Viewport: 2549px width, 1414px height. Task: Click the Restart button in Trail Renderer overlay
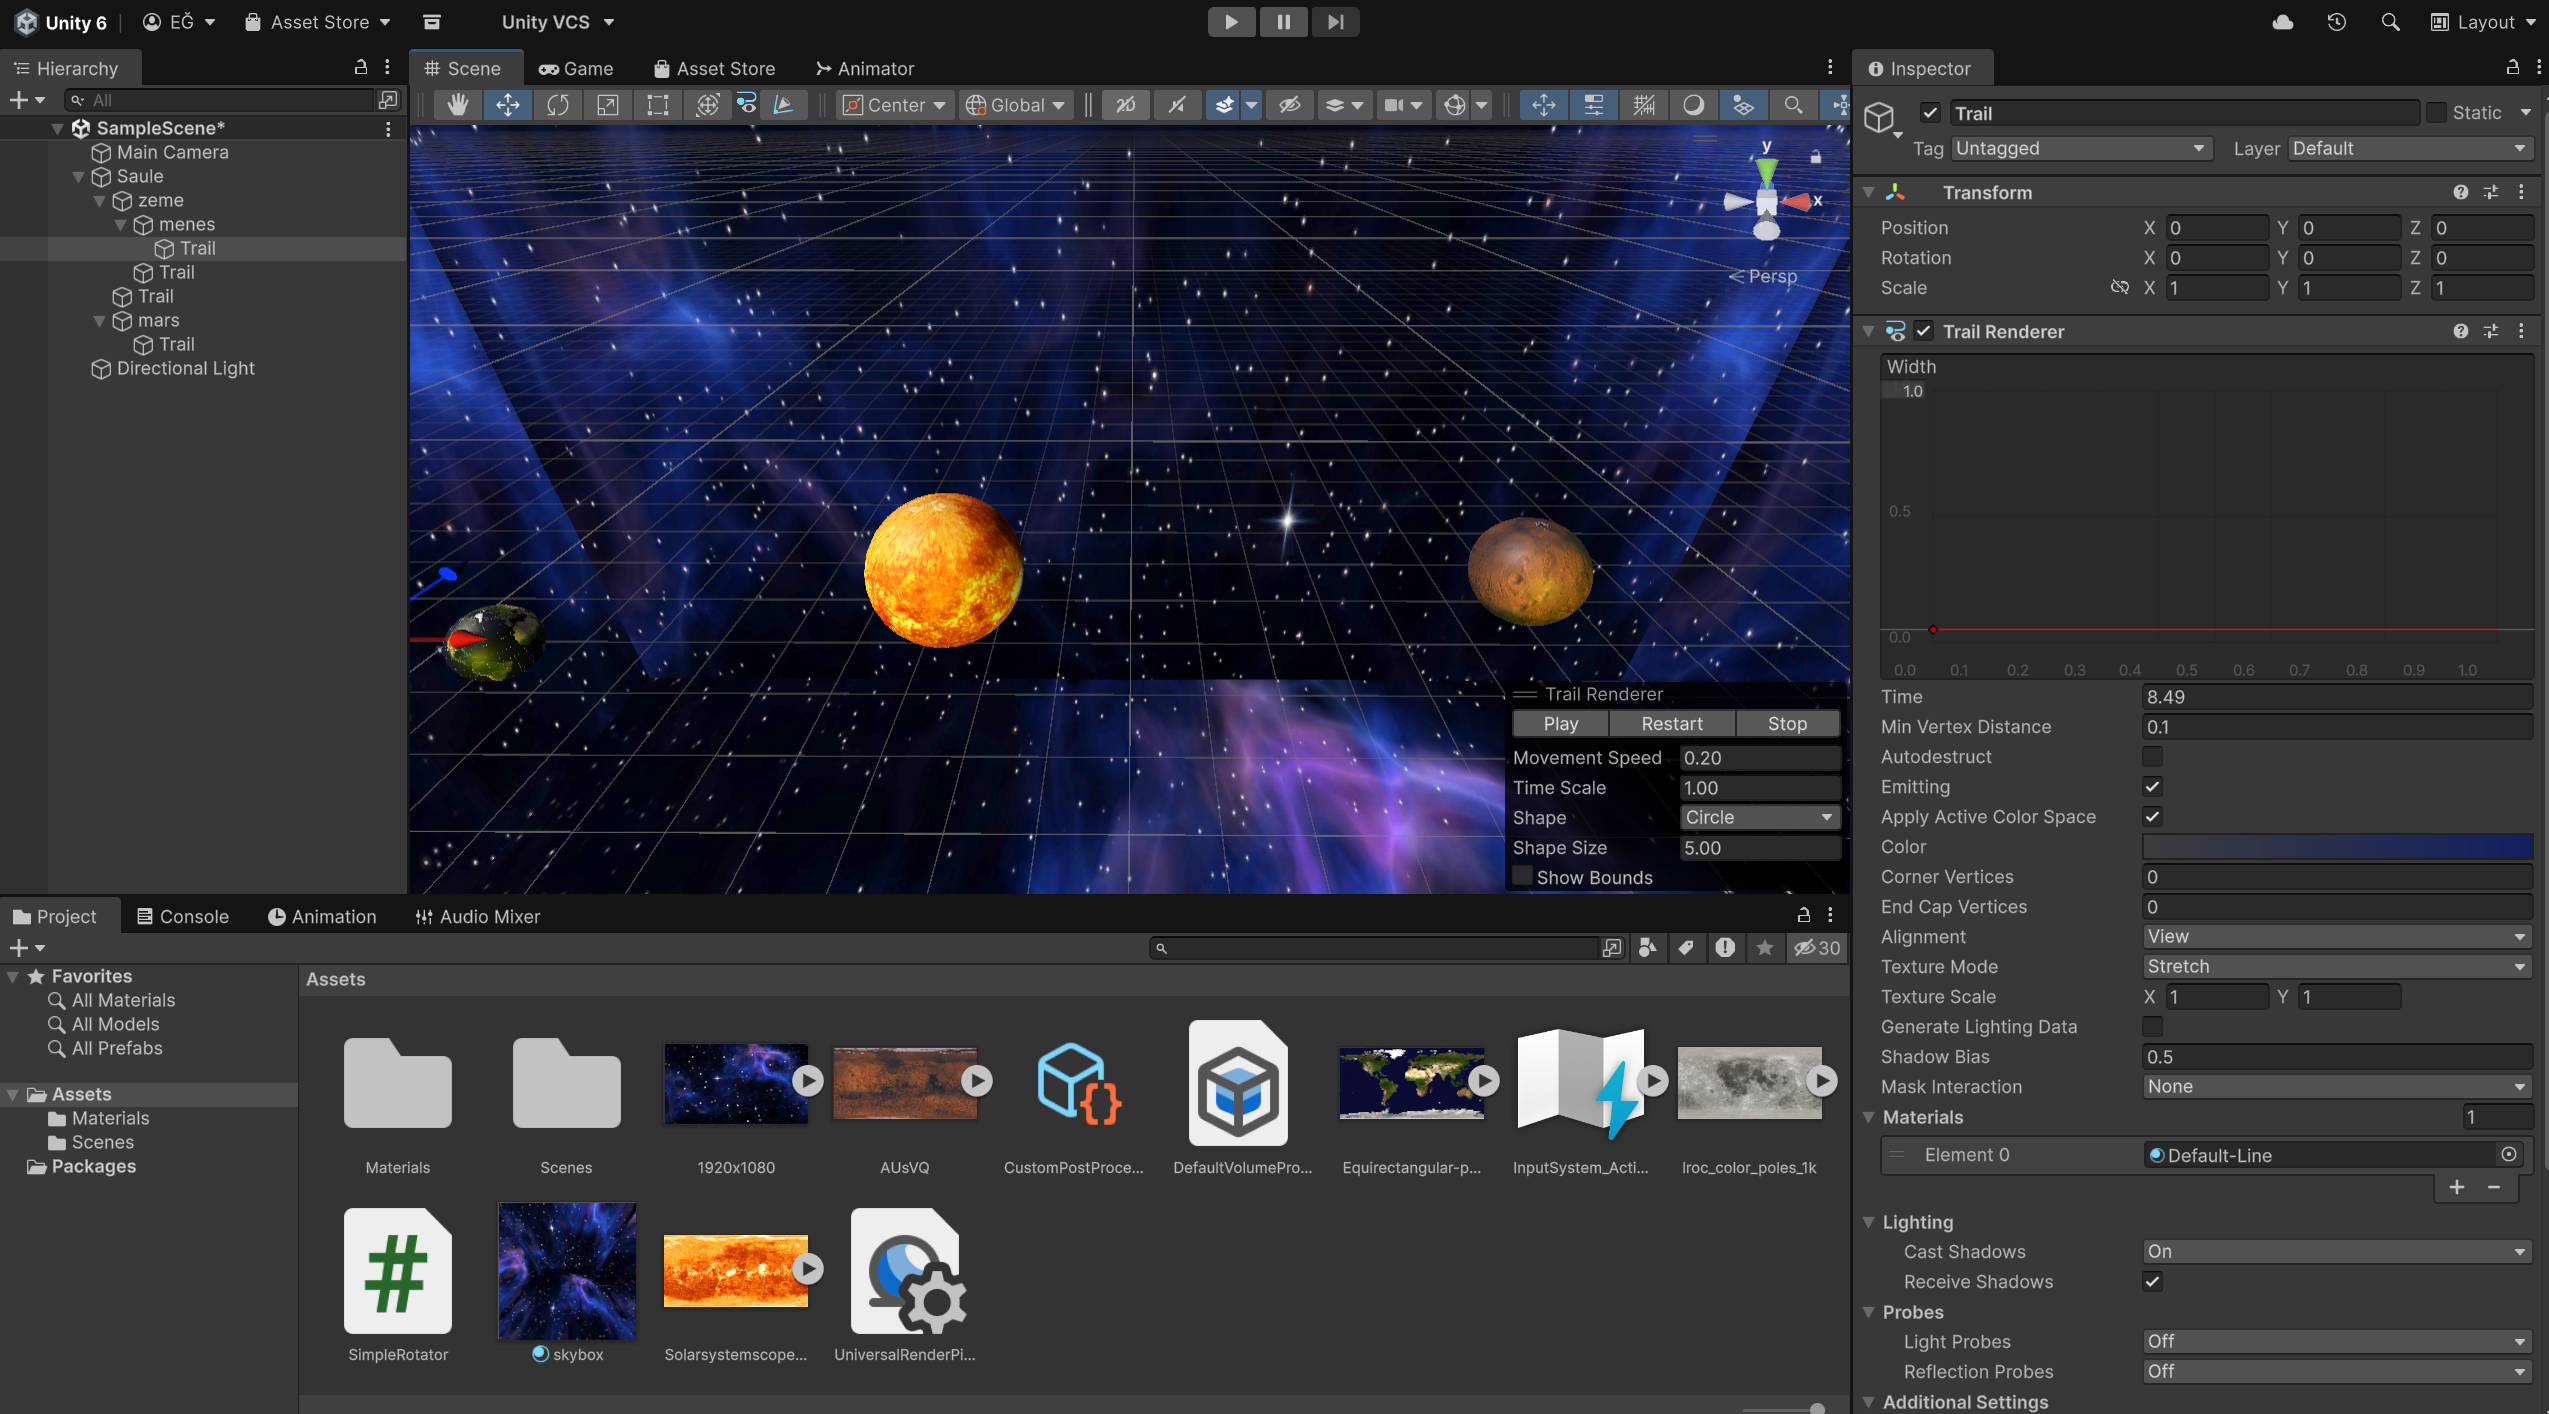pyautogui.click(x=1671, y=724)
